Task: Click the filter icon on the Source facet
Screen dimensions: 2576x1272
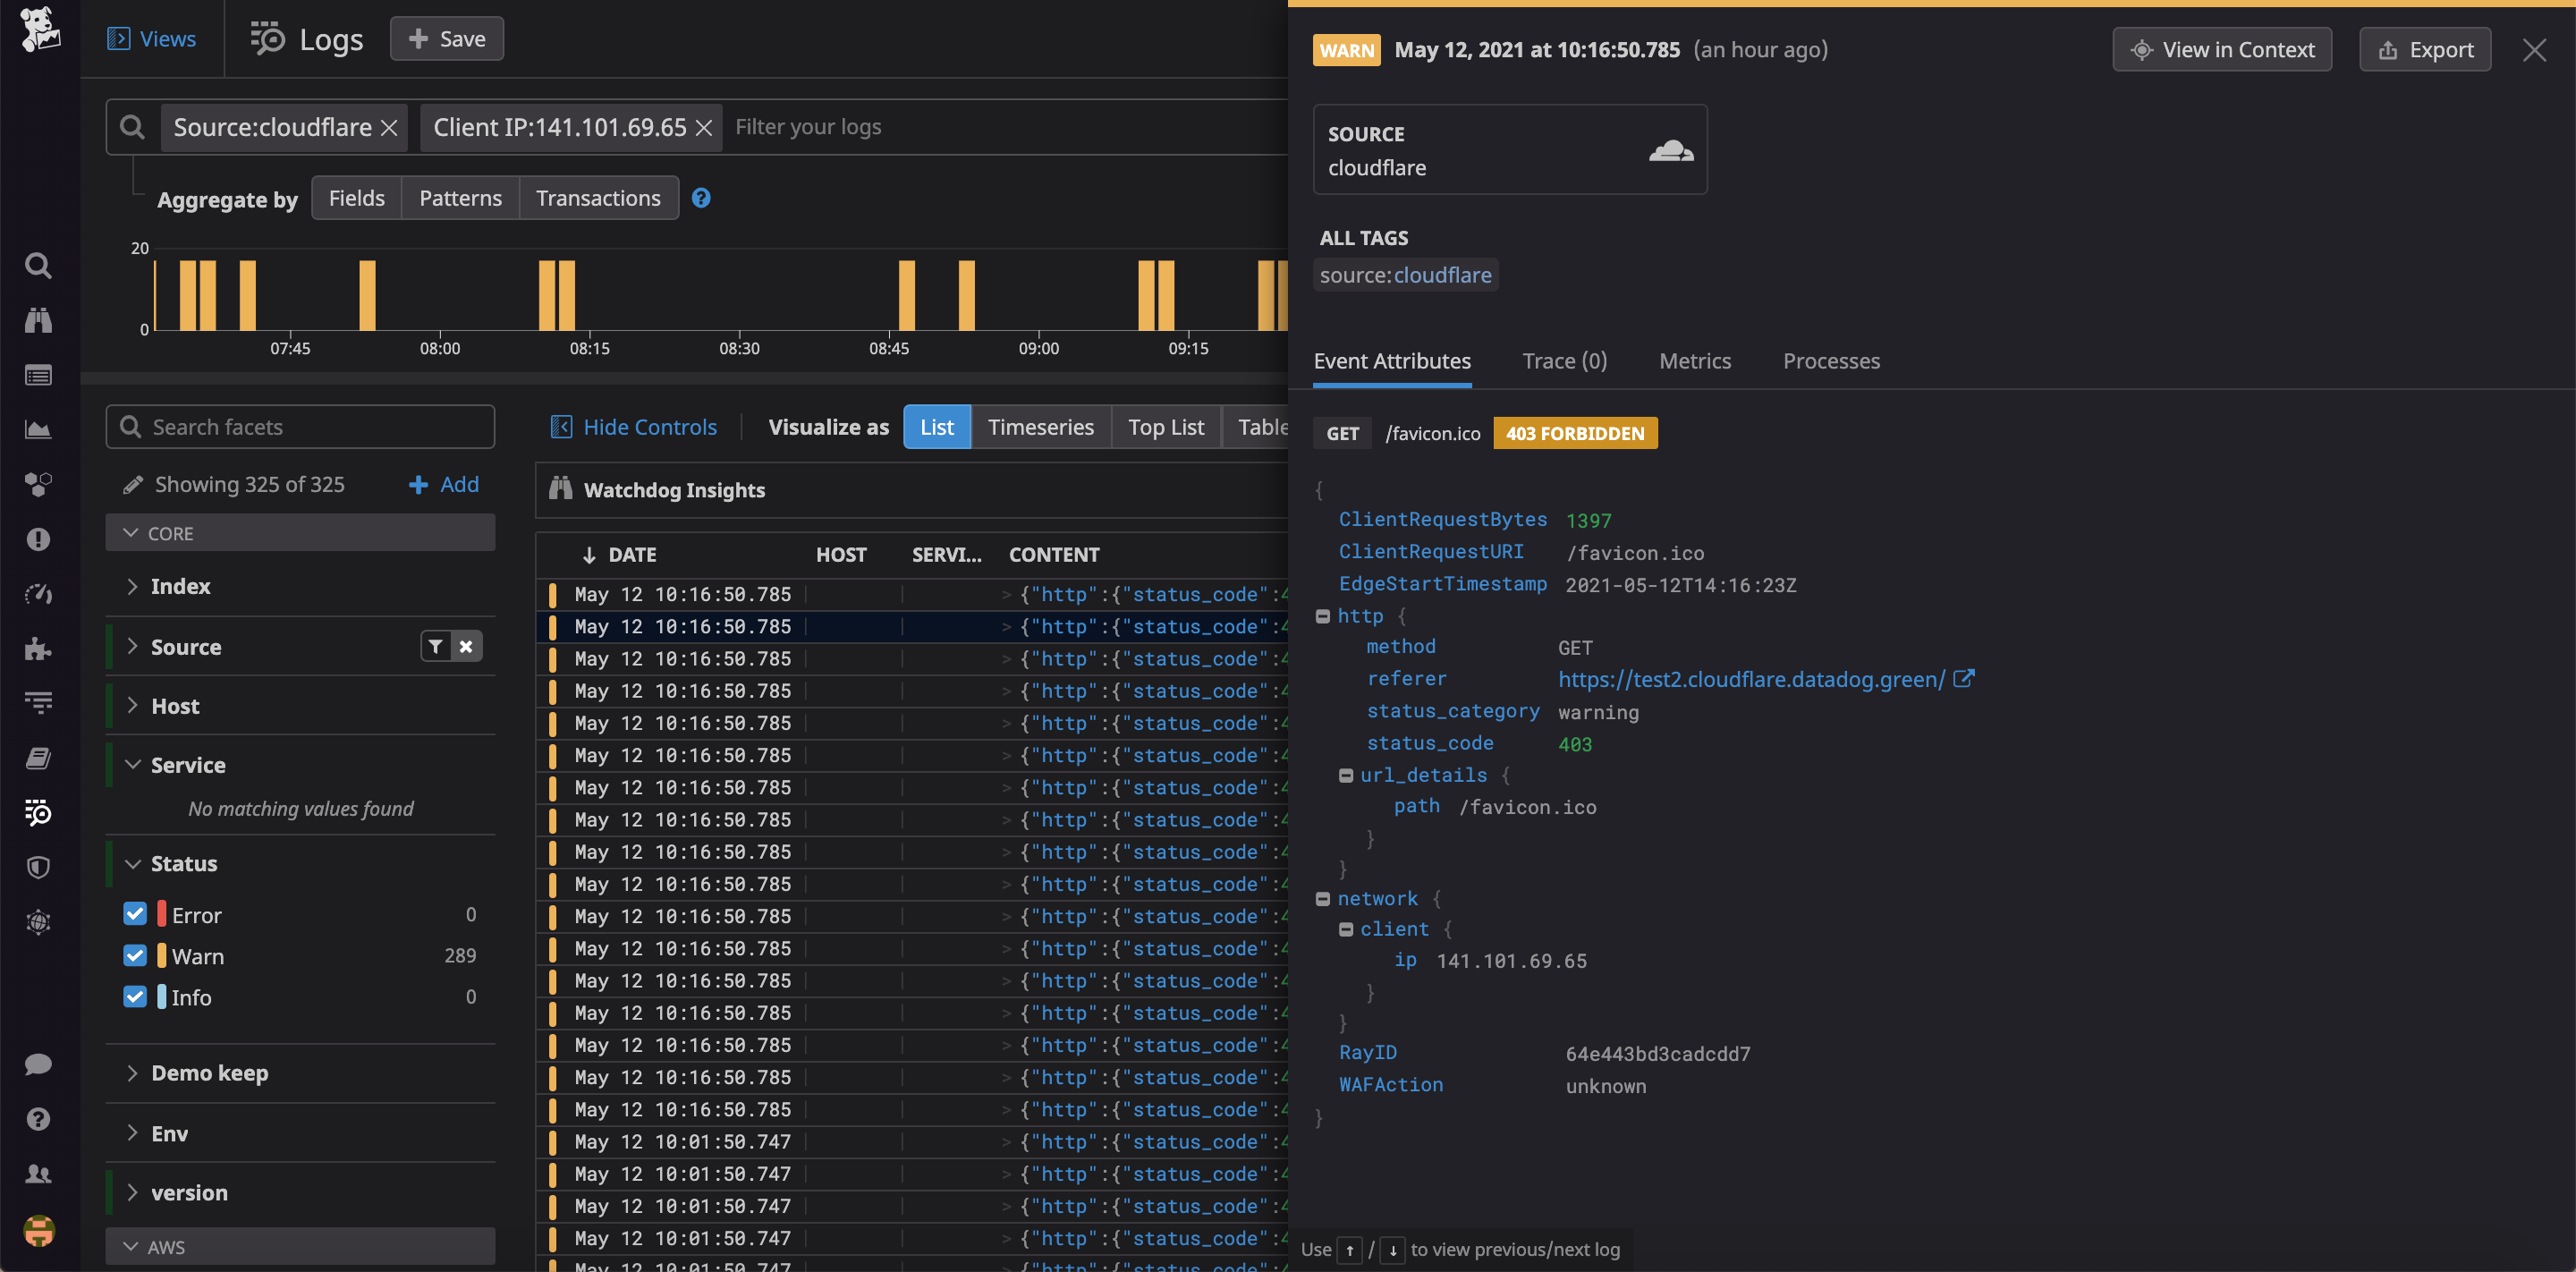Action: 436,646
